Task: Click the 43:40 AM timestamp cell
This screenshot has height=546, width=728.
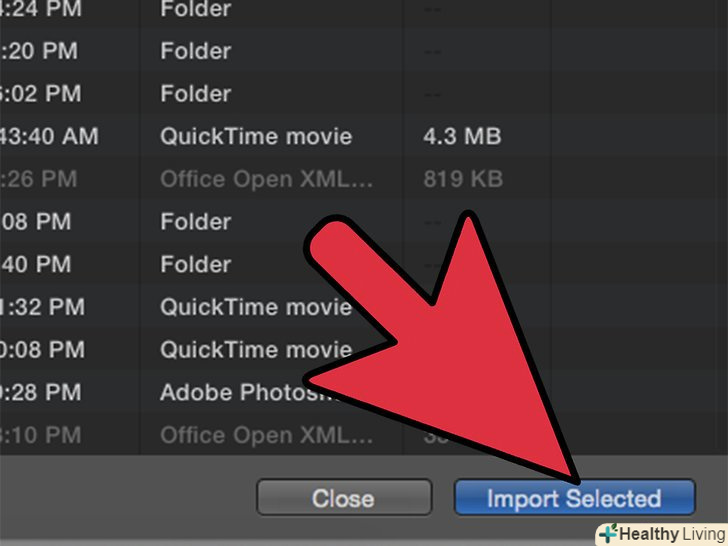Action: pos(50,137)
